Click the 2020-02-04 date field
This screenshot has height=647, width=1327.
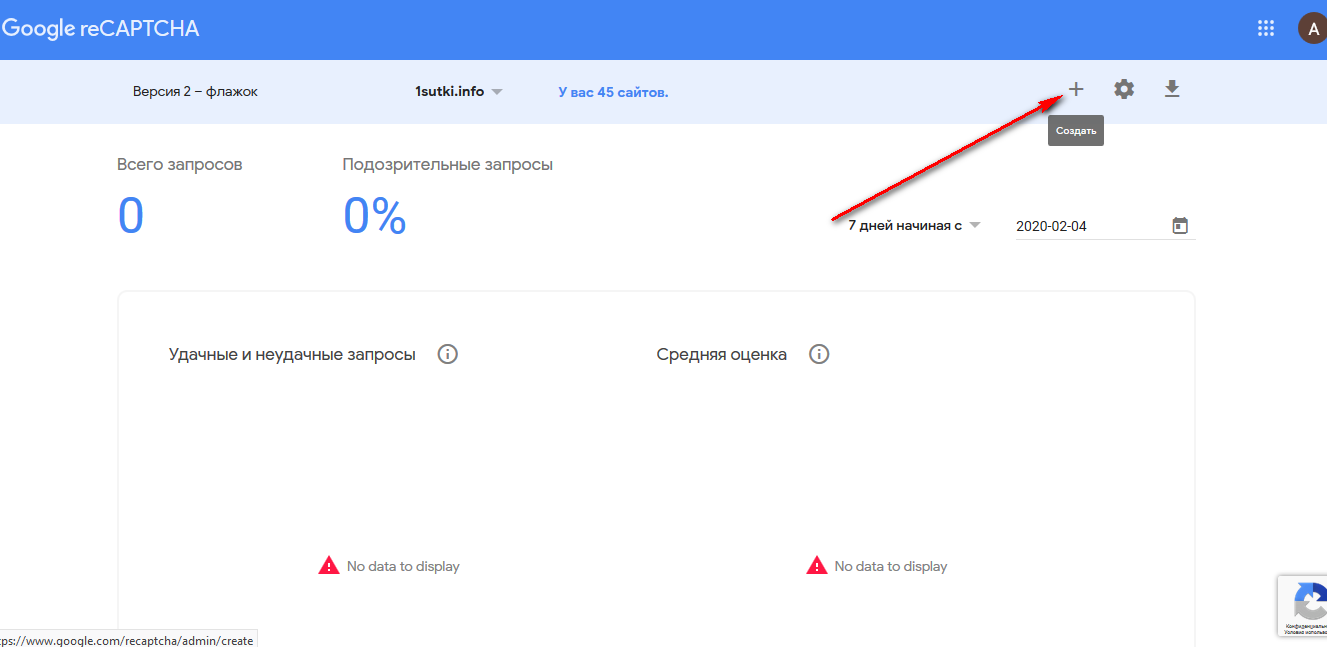1085,226
